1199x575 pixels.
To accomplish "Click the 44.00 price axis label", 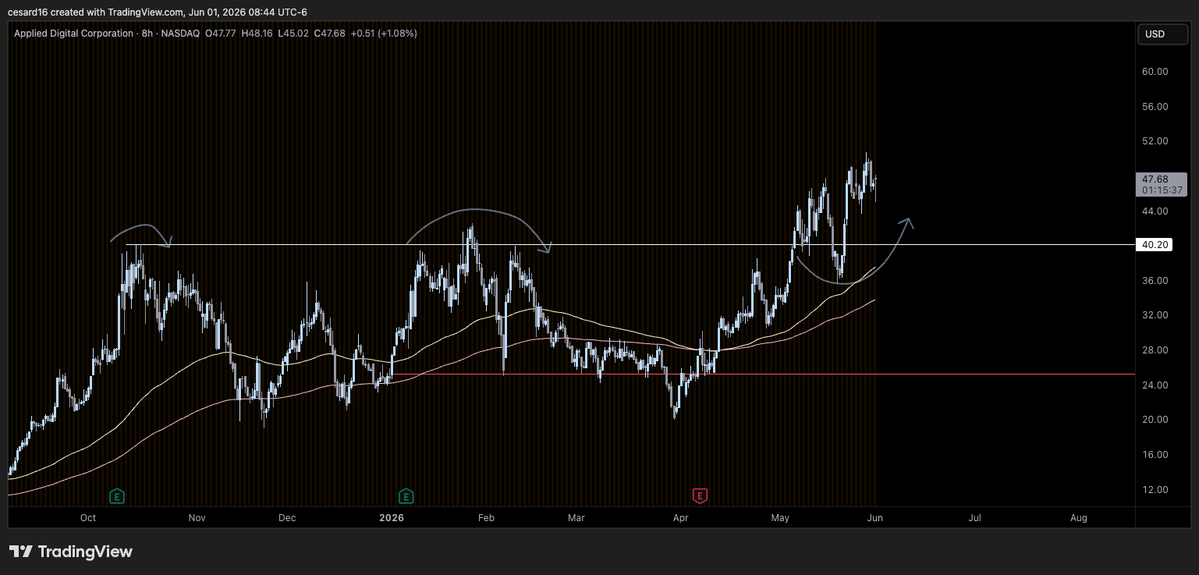I will click(1155, 211).
